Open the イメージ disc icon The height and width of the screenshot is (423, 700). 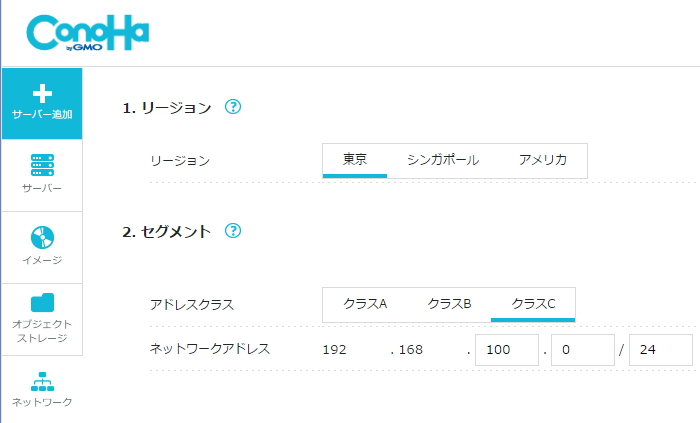[x=41, y=237]
